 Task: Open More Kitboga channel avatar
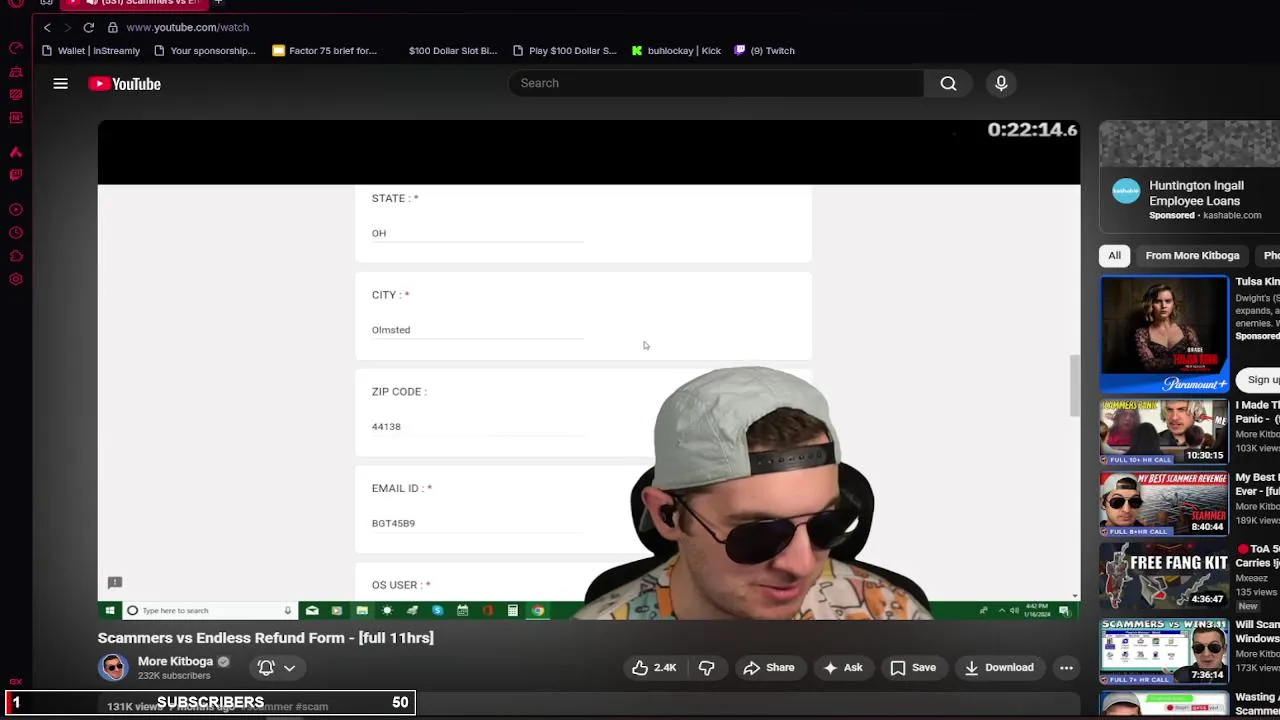113,667
